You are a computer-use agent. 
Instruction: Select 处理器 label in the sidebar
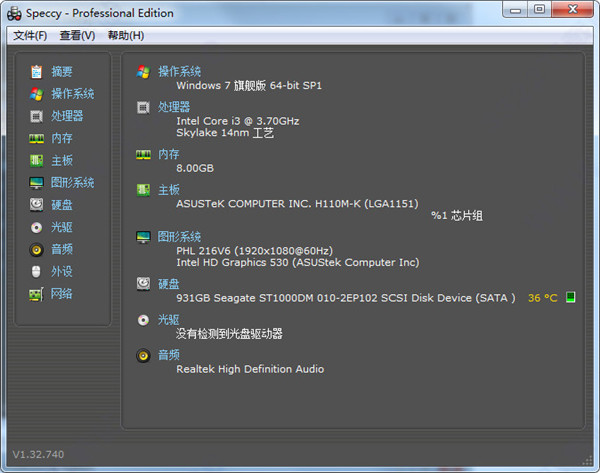(x=67, y=116)
